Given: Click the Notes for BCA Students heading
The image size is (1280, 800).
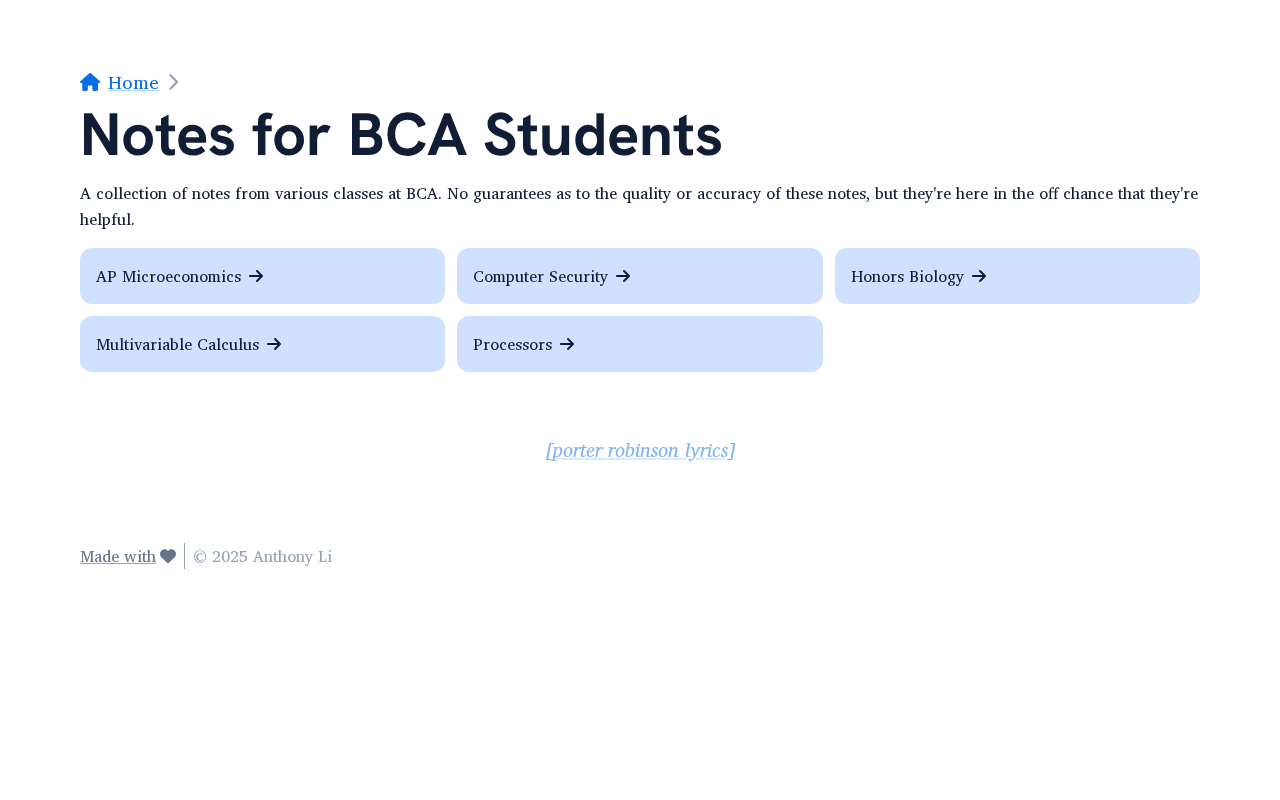Looking at the screenshot, I should coord(400,135).
